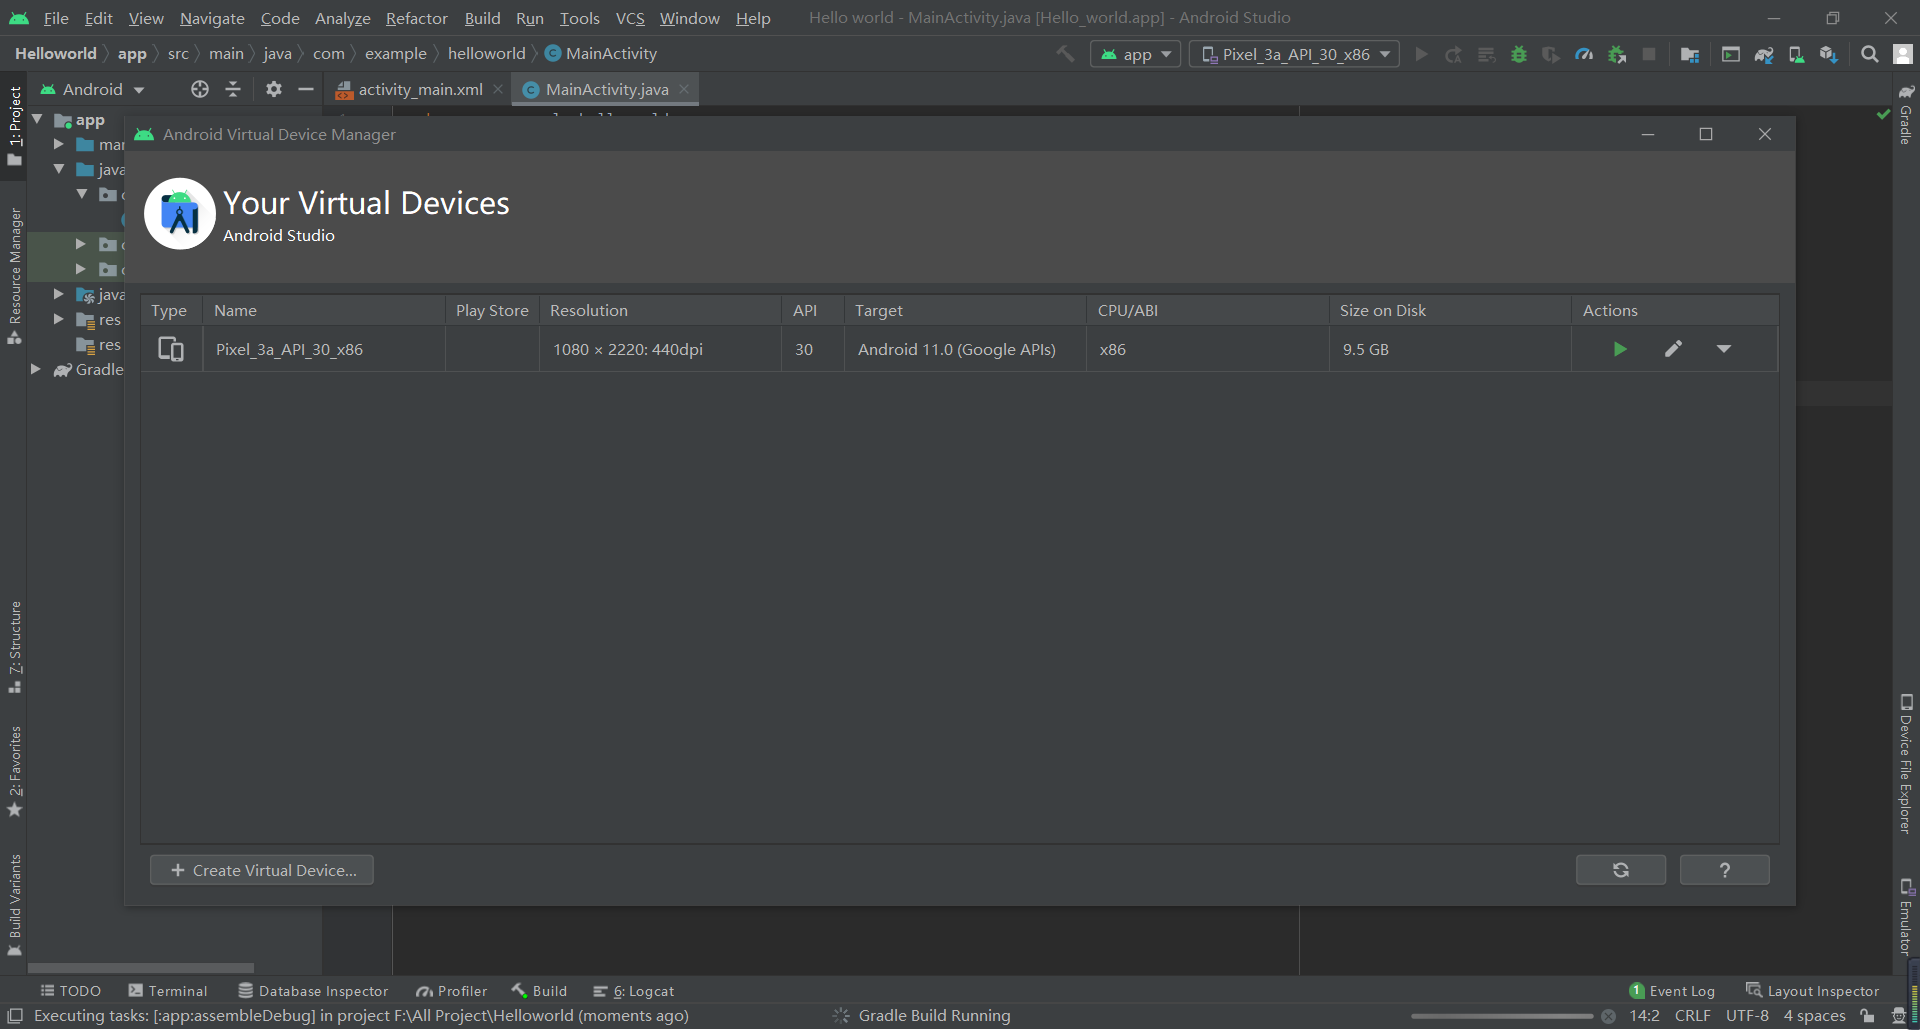
Task: Launch the Pixel_3a_API_30_x86 AVD with the green play icon
Action: click(1620, 349)
